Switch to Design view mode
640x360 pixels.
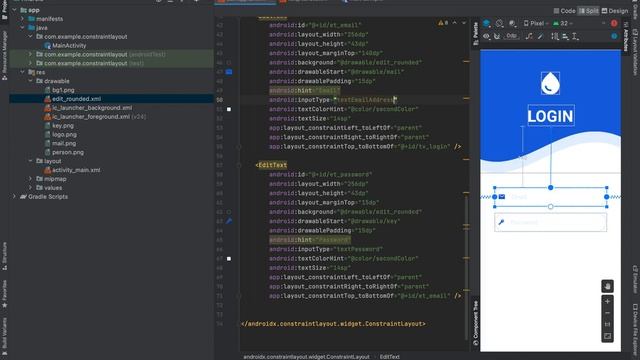pyautogui.click(x=615, y=11)
